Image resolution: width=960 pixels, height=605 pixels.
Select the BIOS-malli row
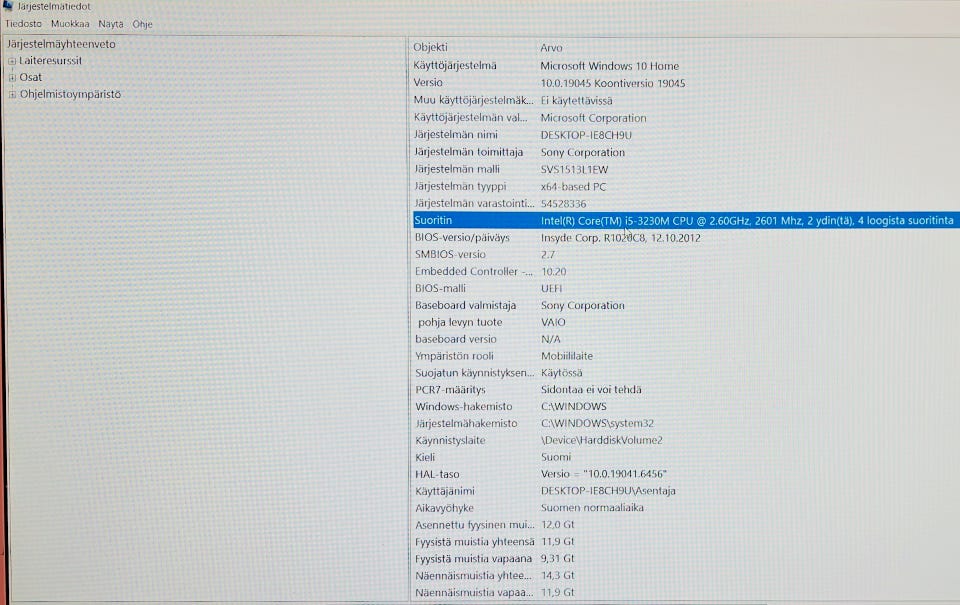tap(440, 288)
